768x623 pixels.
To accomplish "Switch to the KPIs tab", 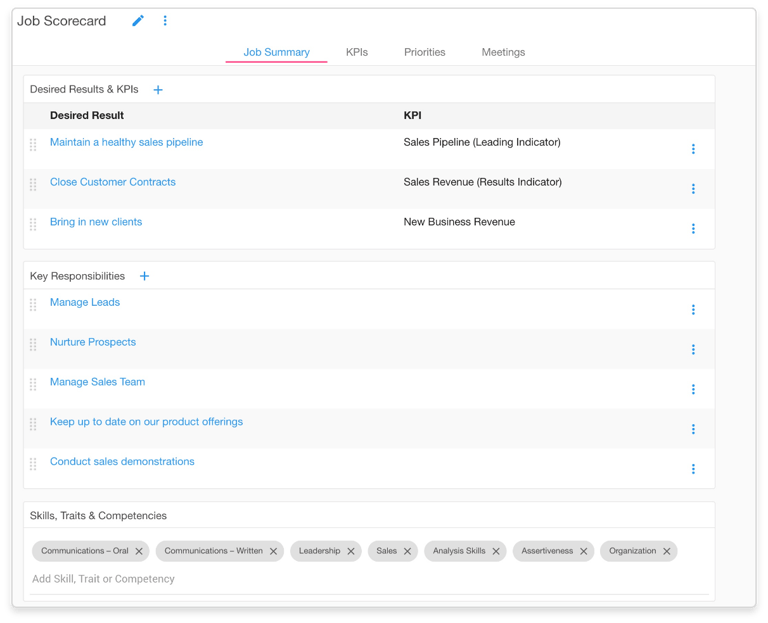I will [x=357, y=52].
